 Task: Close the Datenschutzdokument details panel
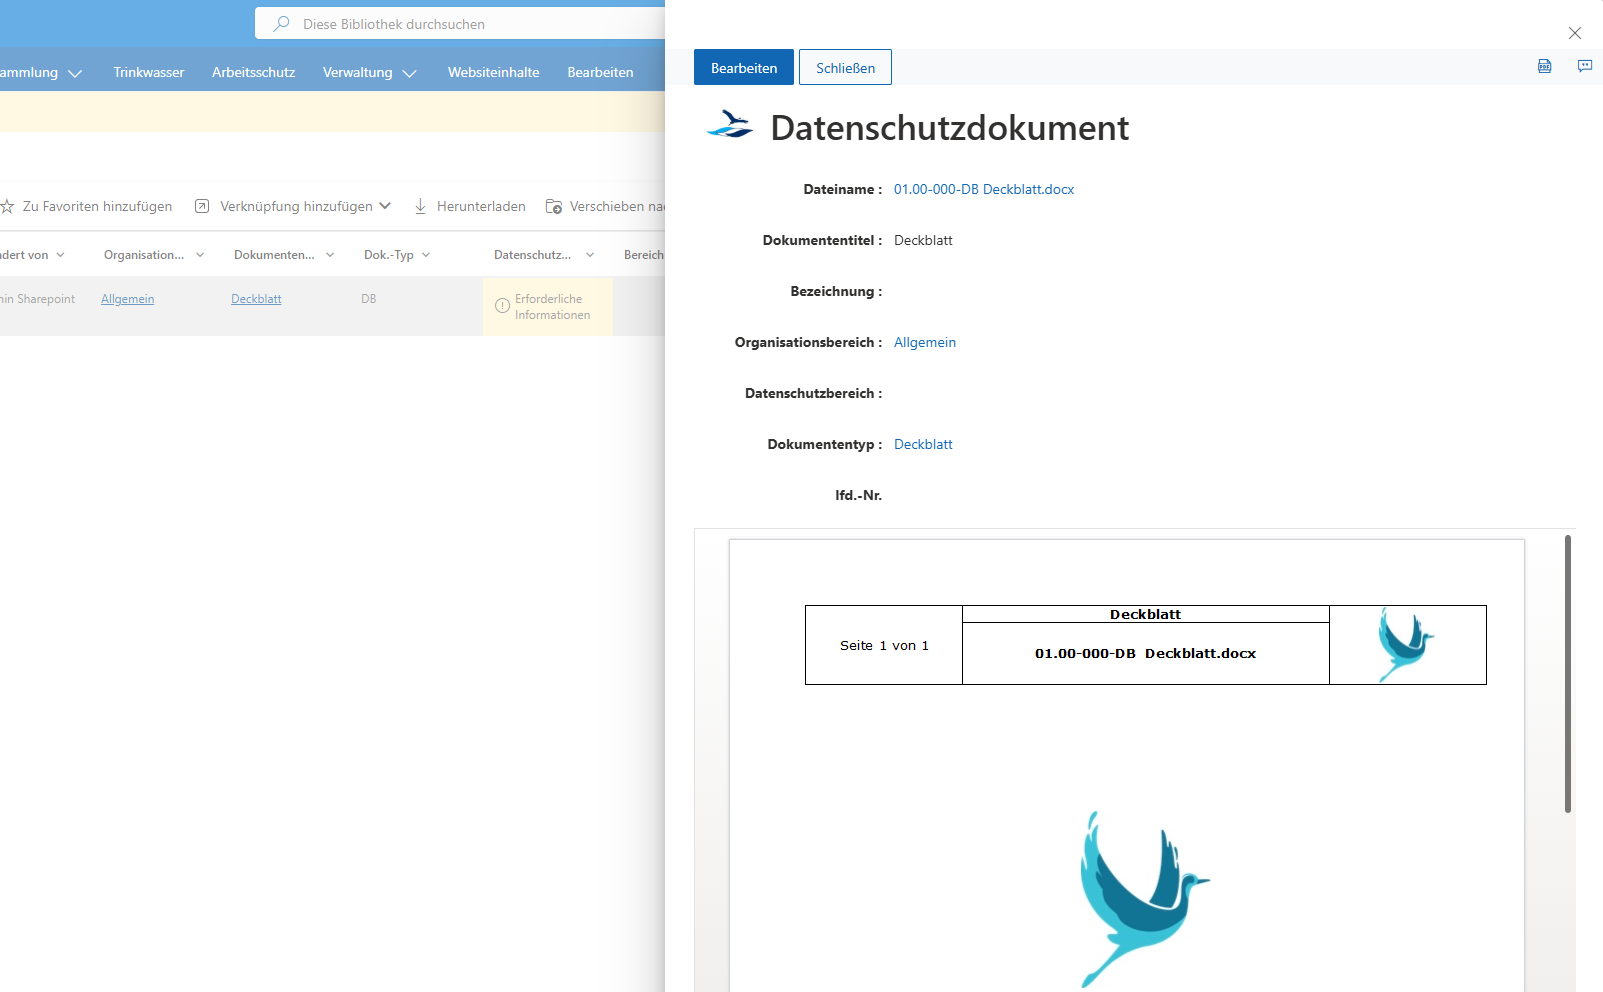(1575, 33)
